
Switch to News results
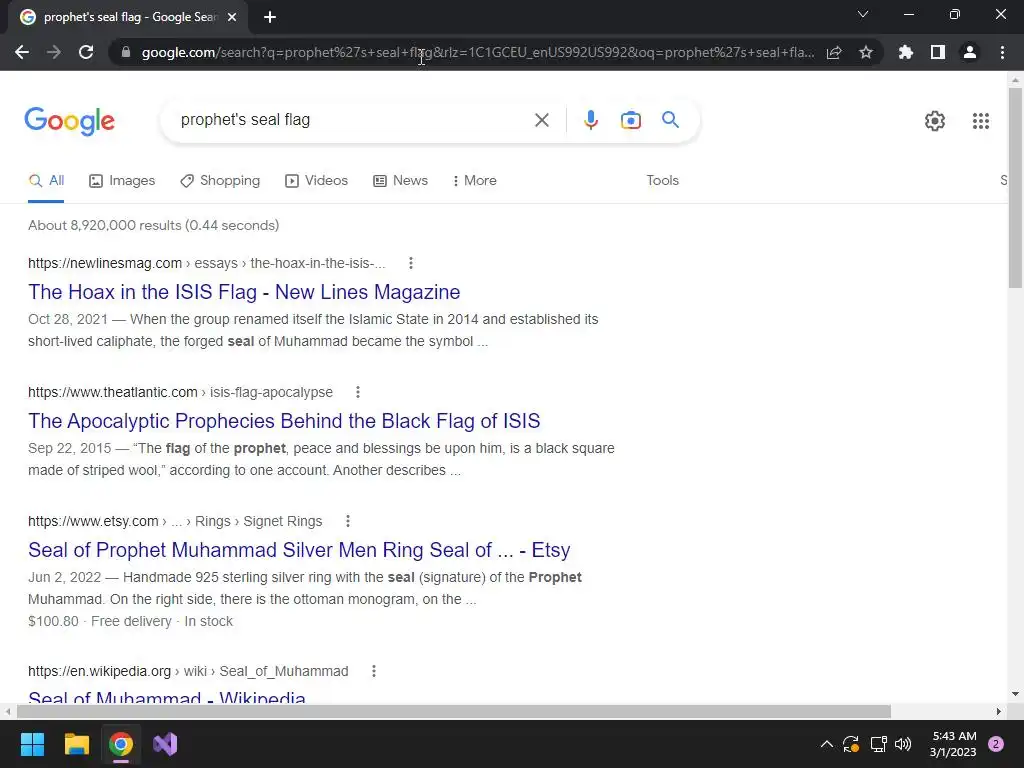pos(400,180)
